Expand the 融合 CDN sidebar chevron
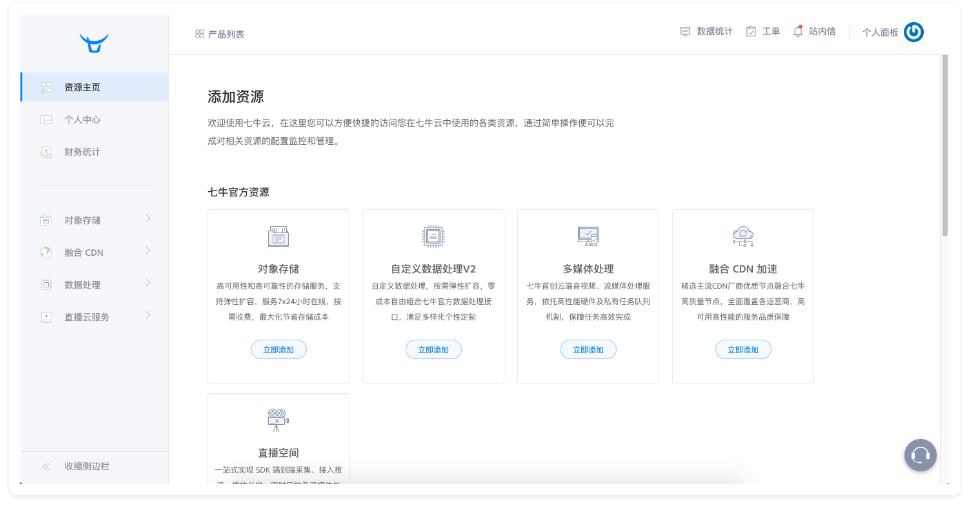969x507 pixels. pyautogui.click(x=148, y=250)
